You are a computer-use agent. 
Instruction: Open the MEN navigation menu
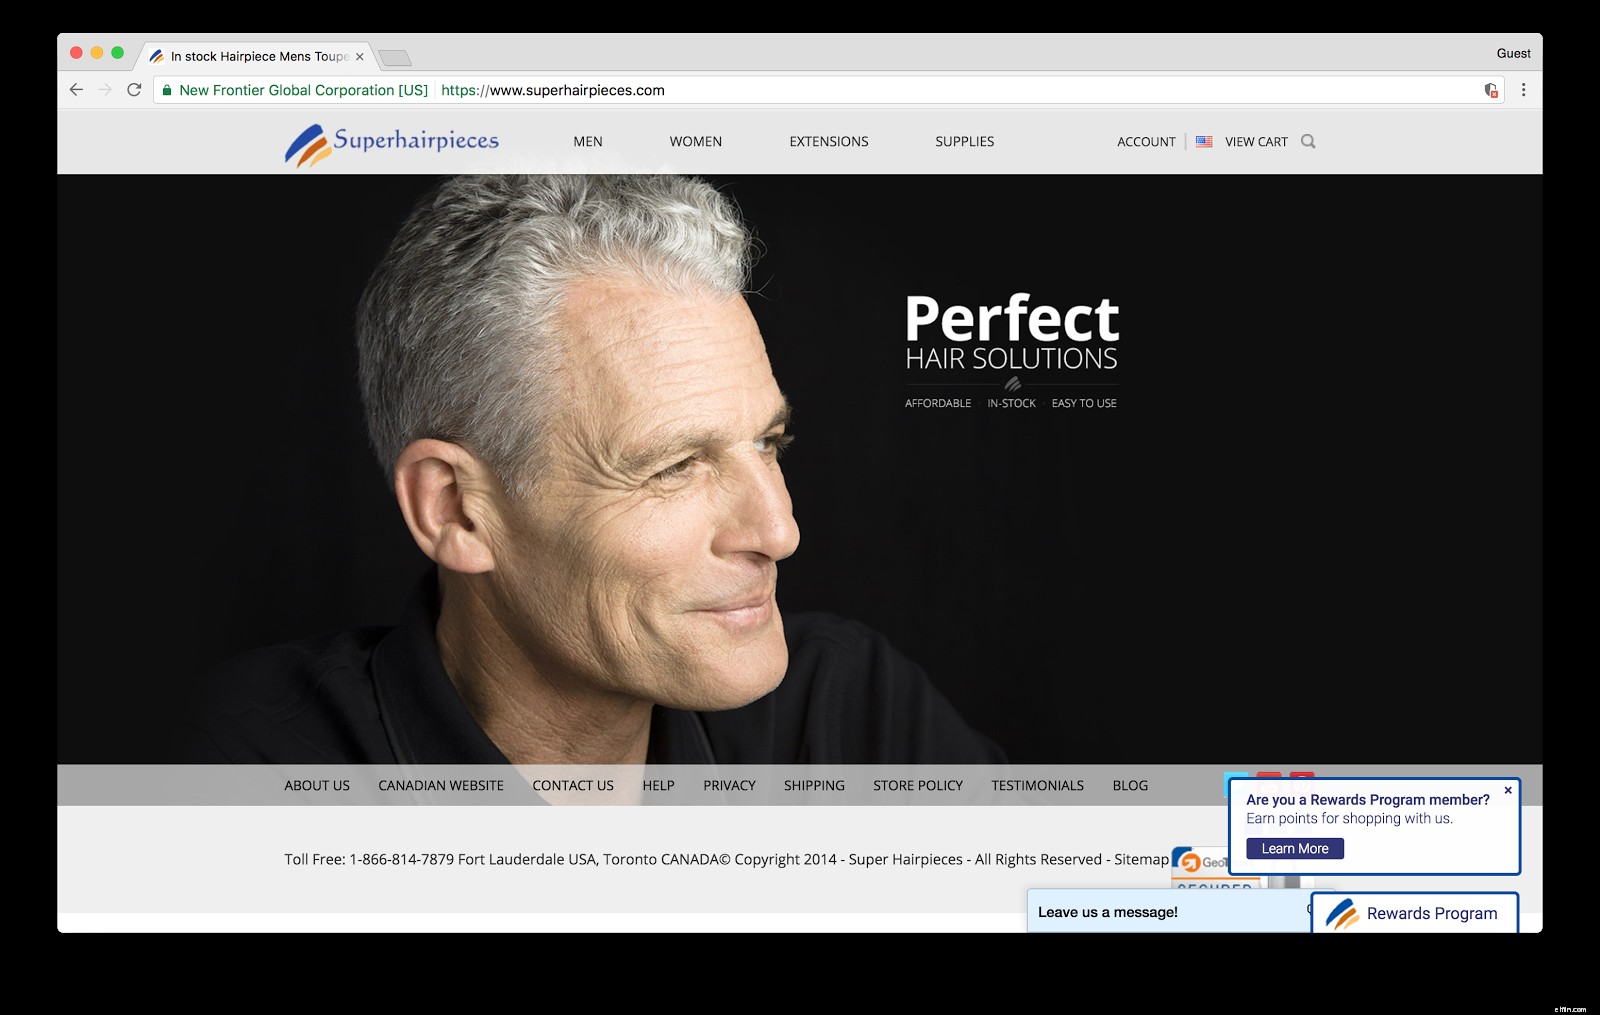588,141
